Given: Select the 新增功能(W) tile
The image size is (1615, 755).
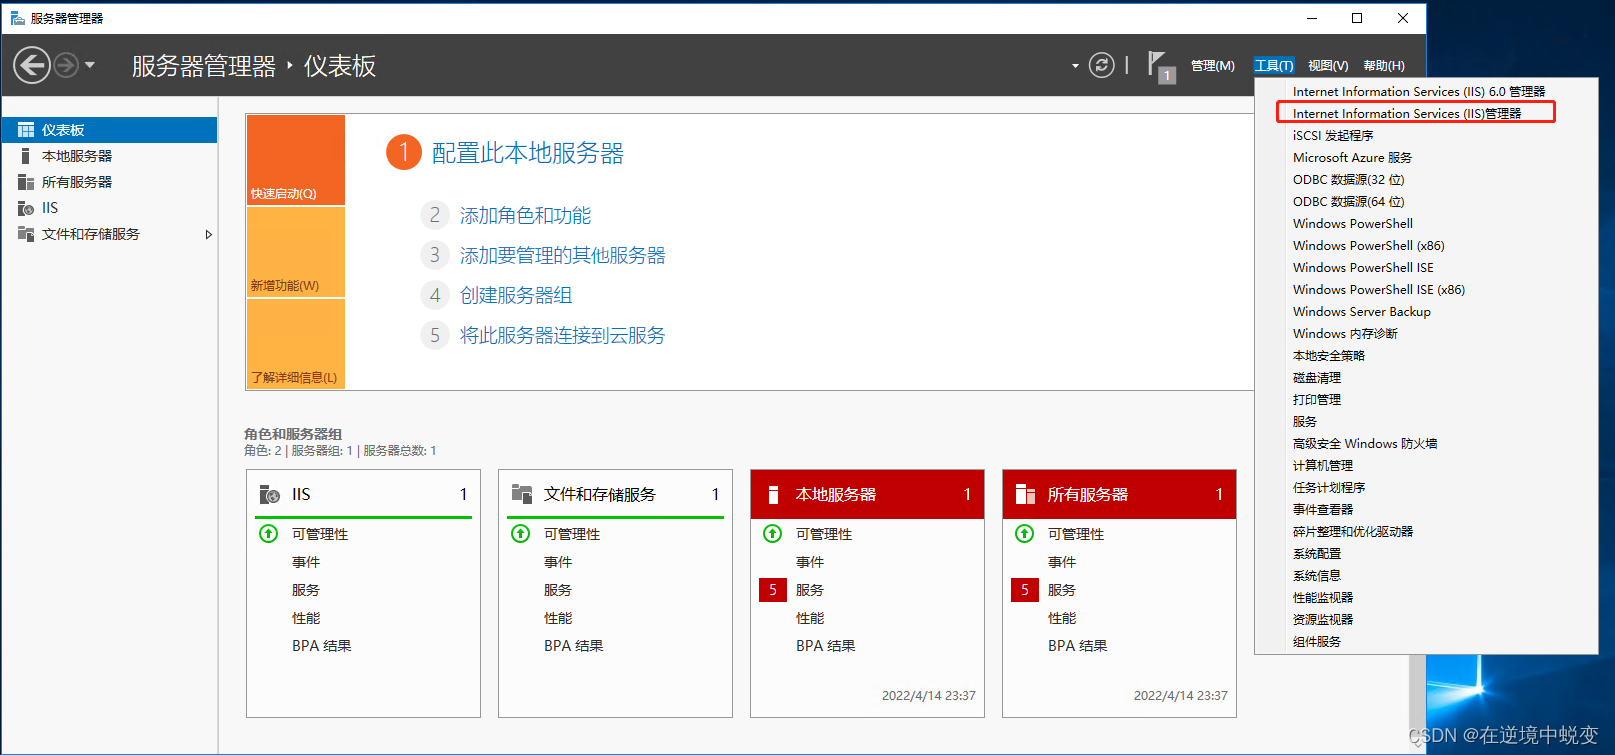Looking at the screenshot, I should pyautogui.click(x=296, y=252).
